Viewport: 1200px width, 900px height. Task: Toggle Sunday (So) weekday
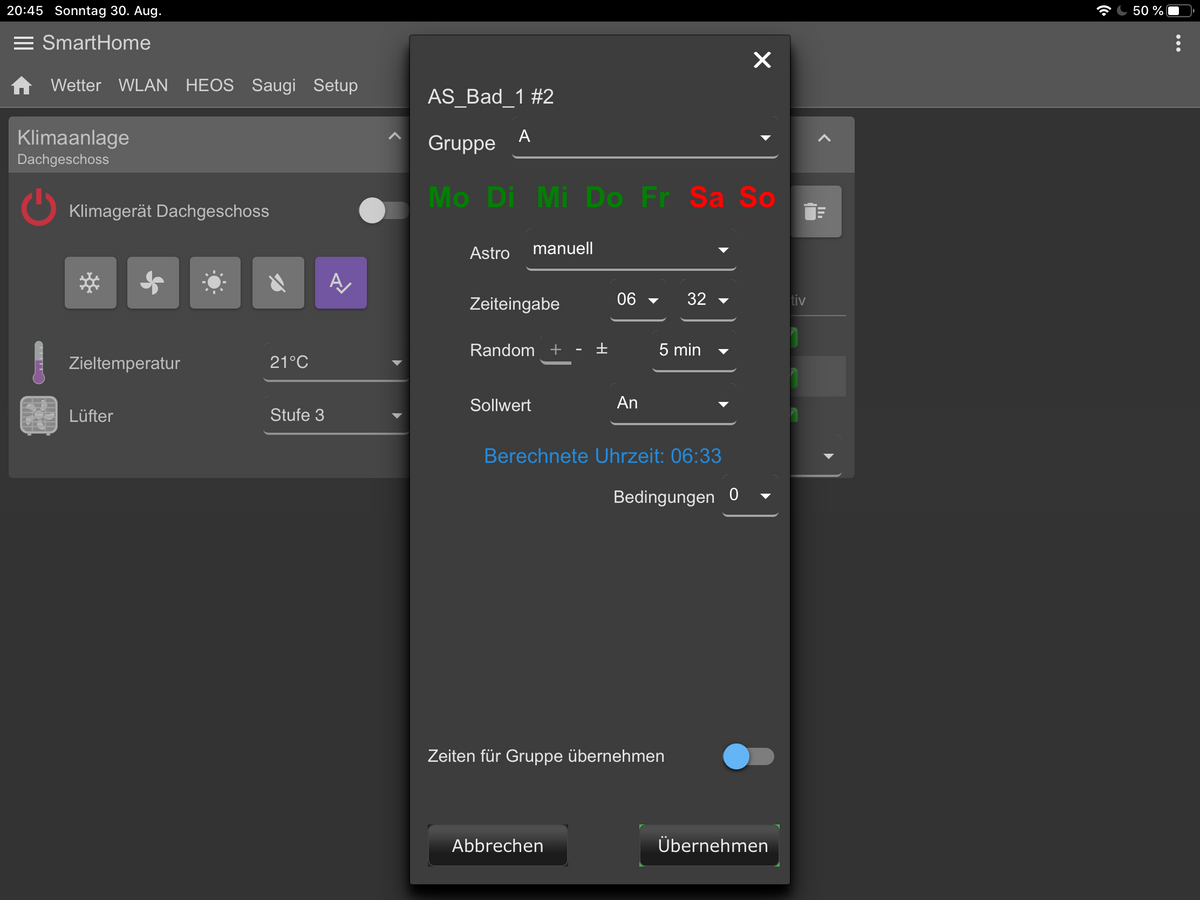(757, 198)
